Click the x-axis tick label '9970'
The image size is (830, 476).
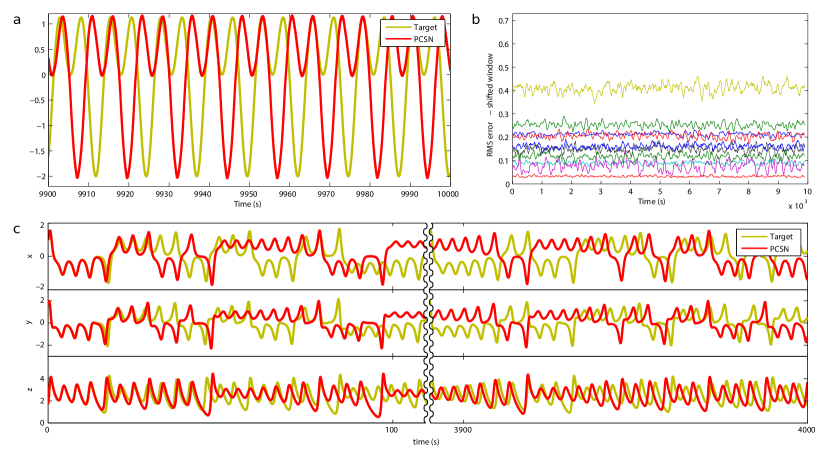coord(327,194)
